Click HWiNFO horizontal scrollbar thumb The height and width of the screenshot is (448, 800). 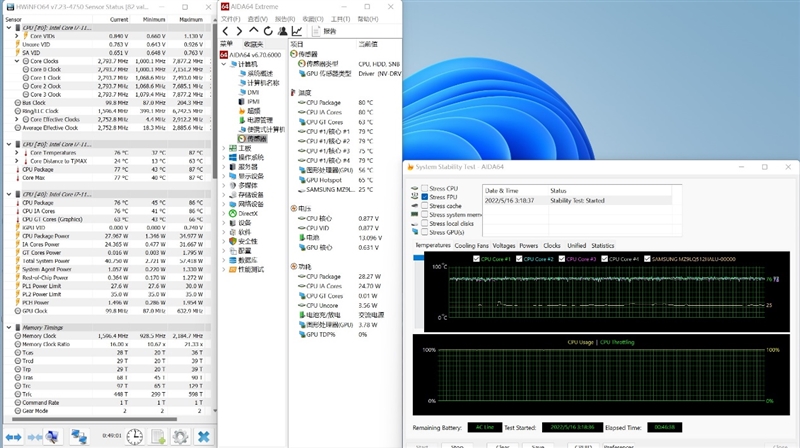click(x=94, y=419)
